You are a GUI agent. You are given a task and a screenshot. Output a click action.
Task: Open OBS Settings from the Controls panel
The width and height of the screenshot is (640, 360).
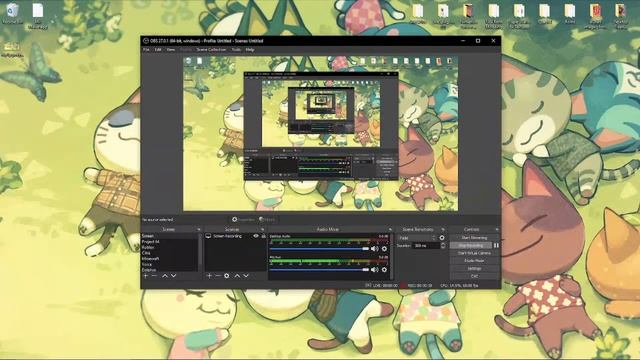[x=474, y=269]
